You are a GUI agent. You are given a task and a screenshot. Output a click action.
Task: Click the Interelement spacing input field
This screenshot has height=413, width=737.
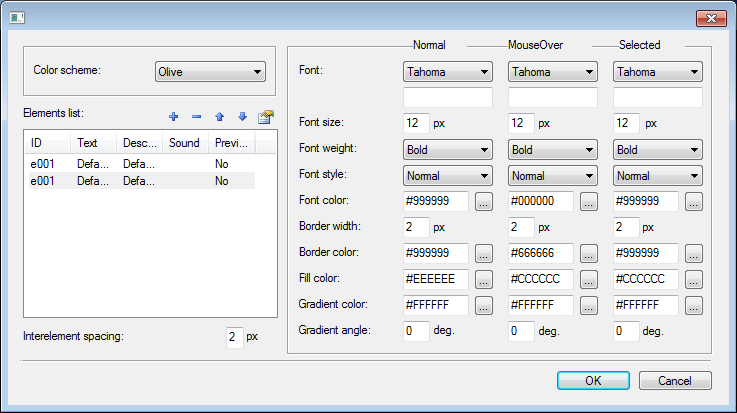pos(234,337)
